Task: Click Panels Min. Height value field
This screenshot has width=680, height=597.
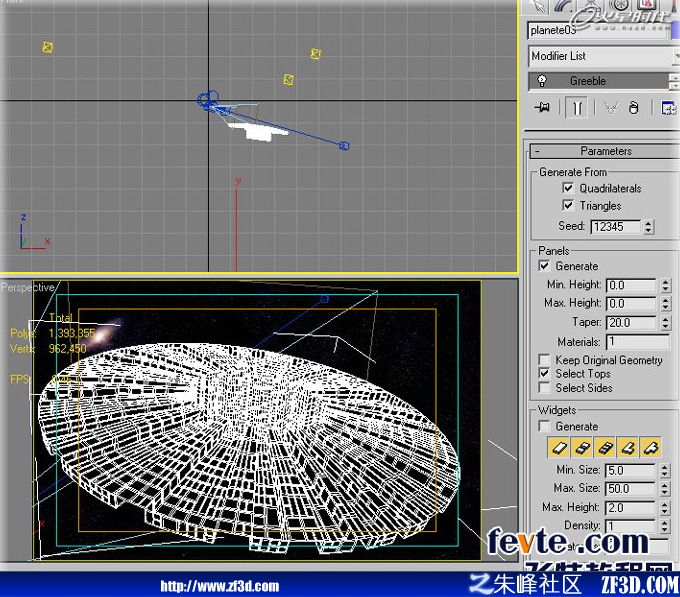Action: tap(631, 285)
